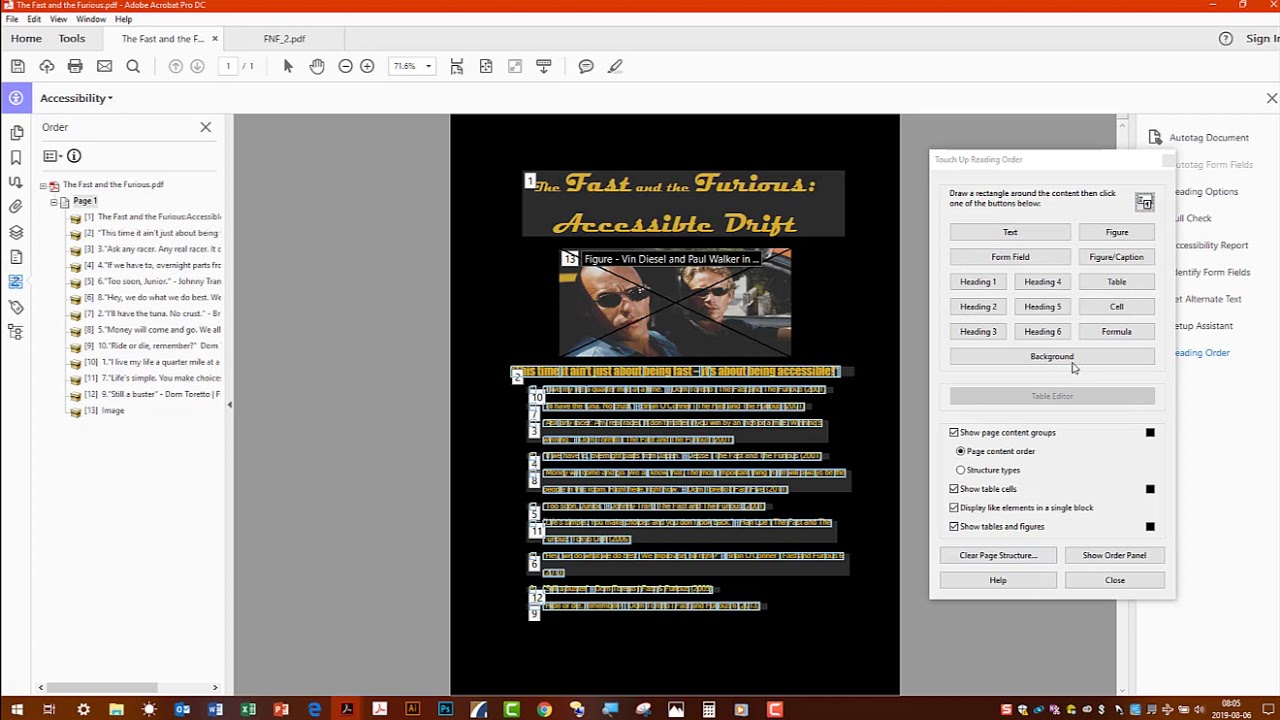Image resolution: width=1280 pixels, height=720 pixels.
Task: Select the highlight pen tool
Action: pyautogui.click(x=615, y=66)
